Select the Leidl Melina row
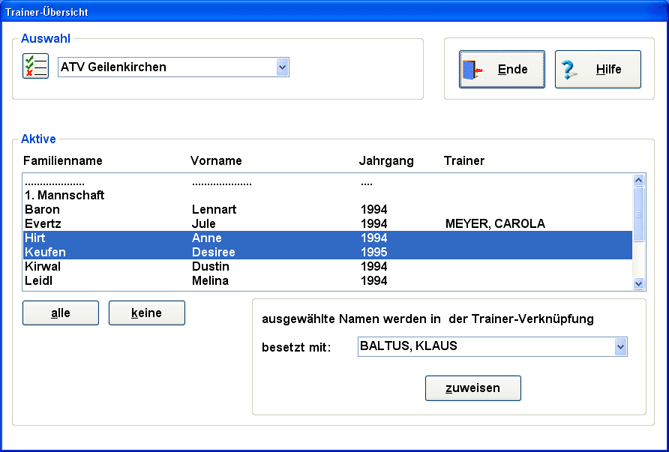The height and width of the screenshot is (452, 669). (200, 281)
